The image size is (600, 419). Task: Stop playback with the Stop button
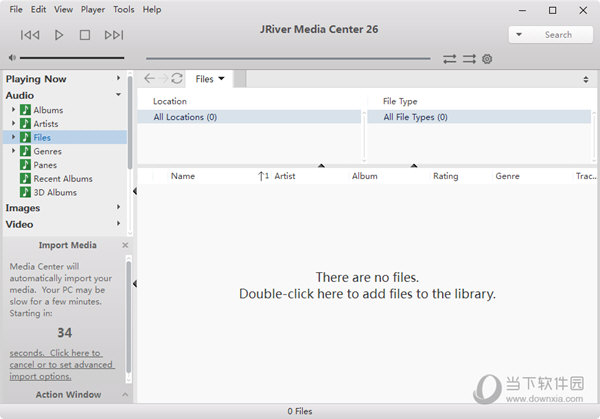85,35
